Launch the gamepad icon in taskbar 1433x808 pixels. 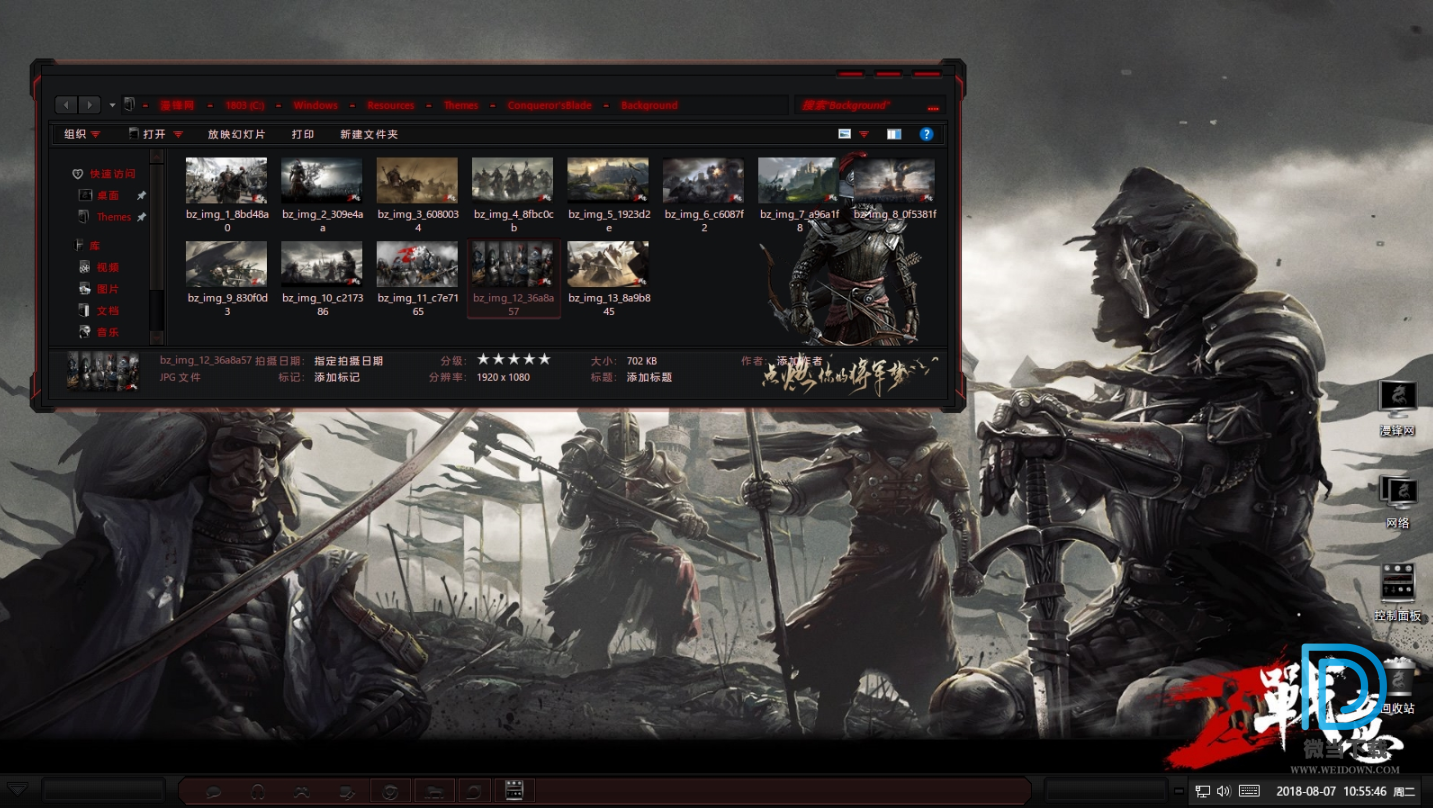pos(301,791)
